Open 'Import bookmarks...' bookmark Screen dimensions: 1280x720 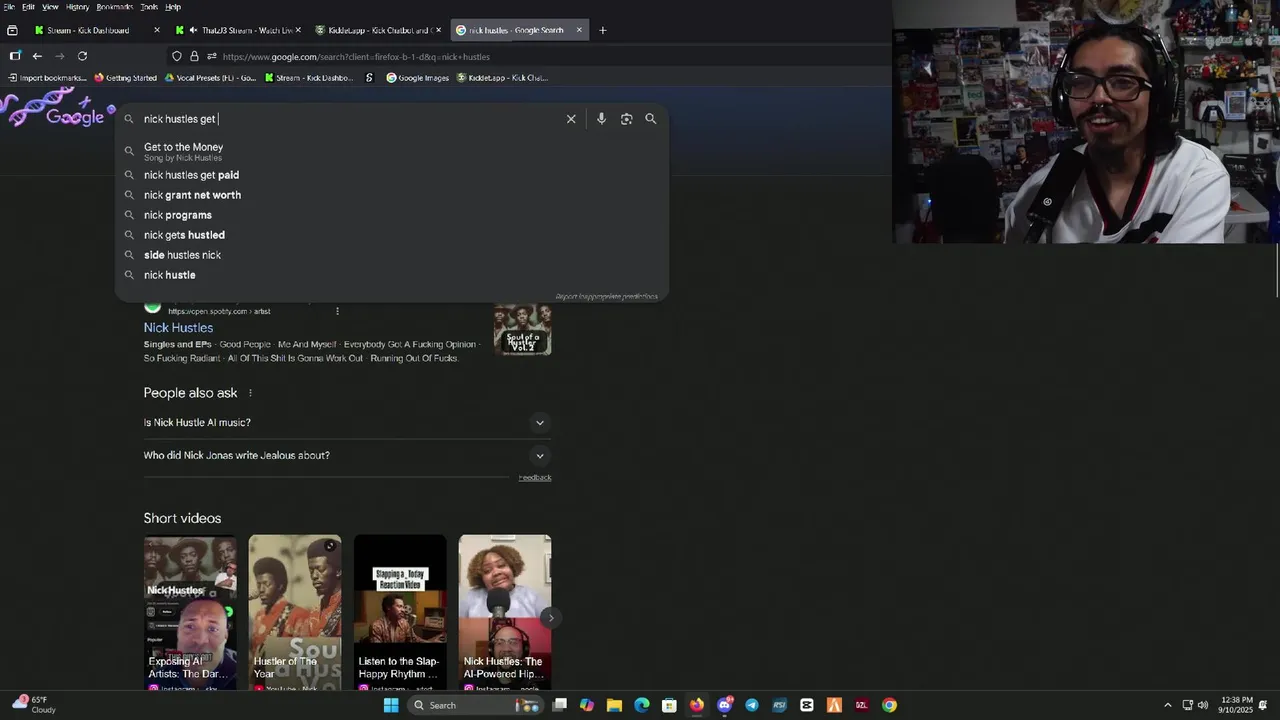[x=47, y=78]
